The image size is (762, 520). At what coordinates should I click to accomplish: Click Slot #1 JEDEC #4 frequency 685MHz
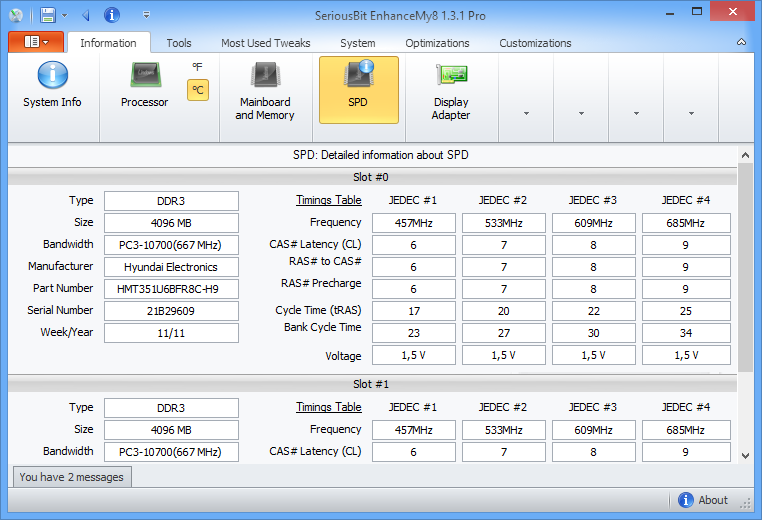pos(686,430)
